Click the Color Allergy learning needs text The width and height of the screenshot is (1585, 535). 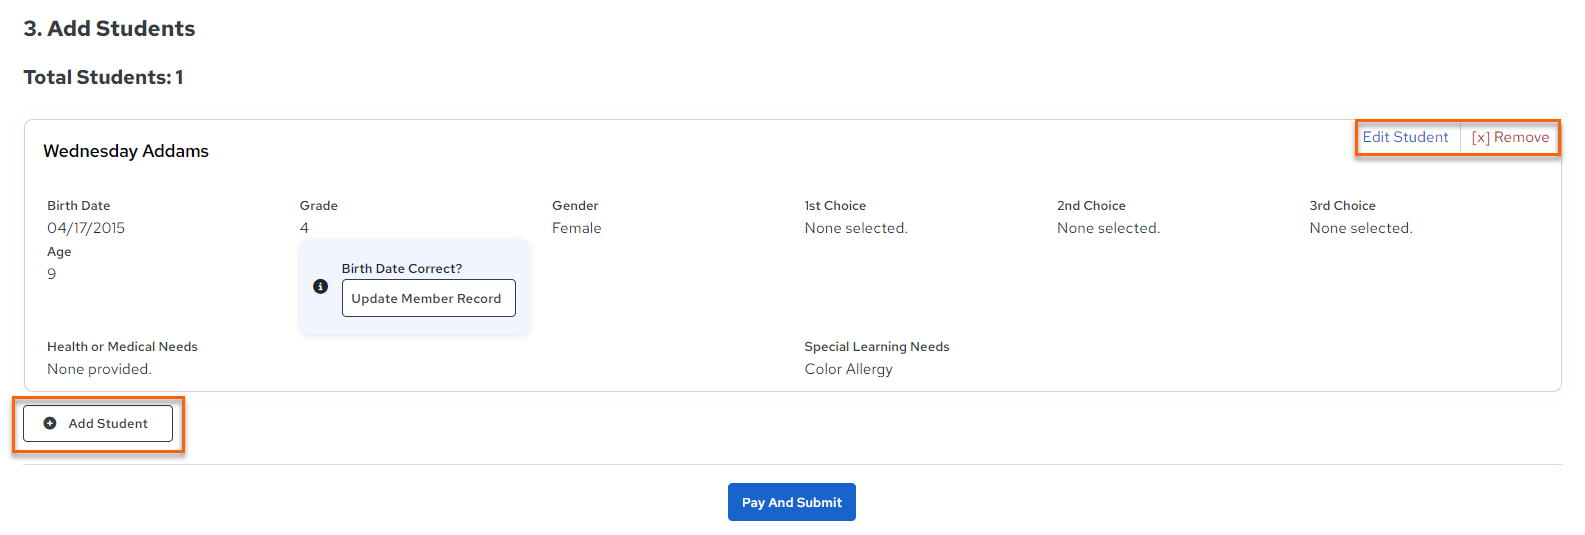pos(848,369)
